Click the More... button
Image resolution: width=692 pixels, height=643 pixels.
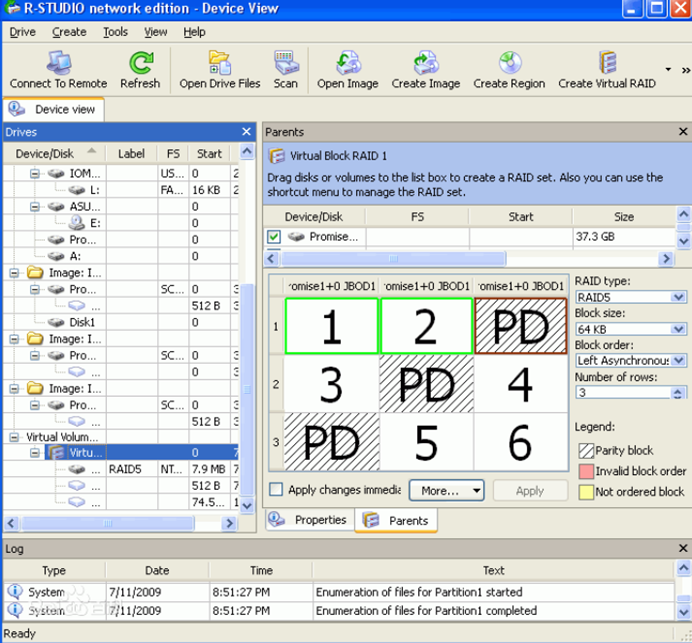click(446, 491)
